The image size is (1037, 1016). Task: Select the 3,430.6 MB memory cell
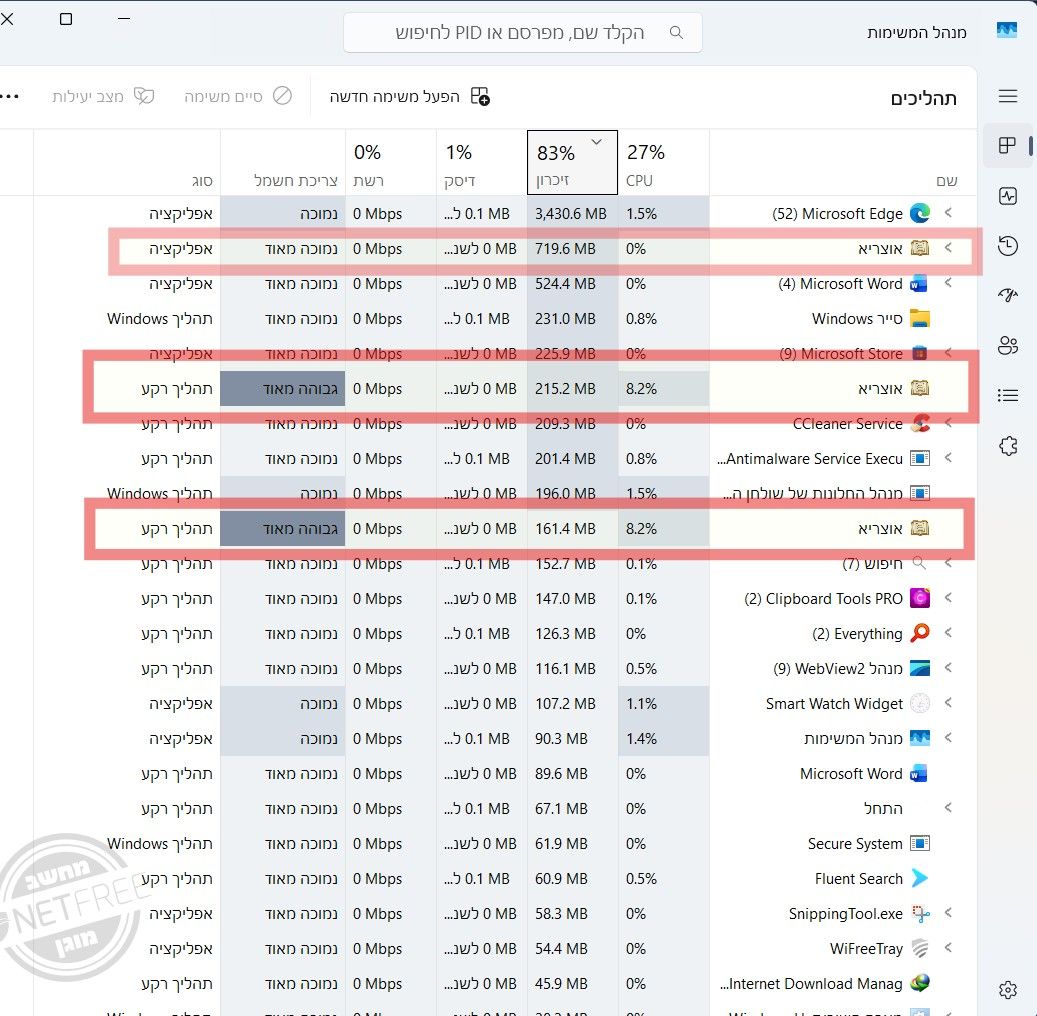click(572, 214)
